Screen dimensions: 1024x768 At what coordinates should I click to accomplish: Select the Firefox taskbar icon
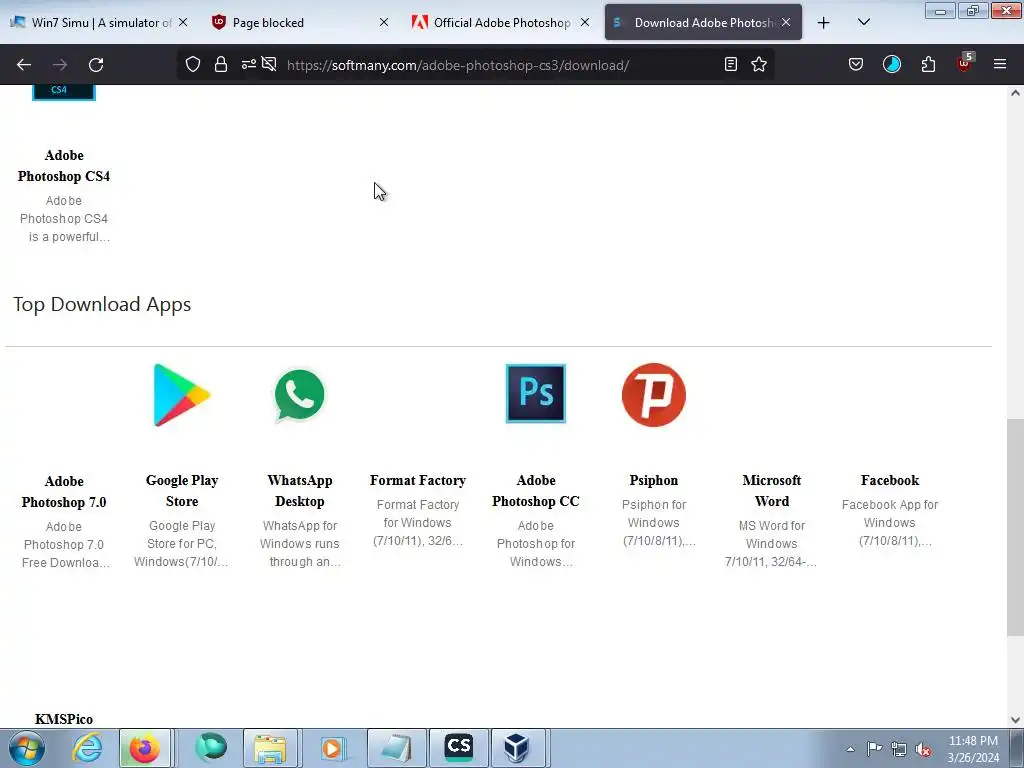point(145,748)
